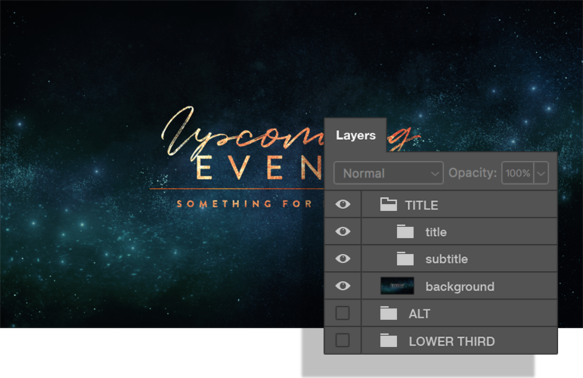Select the title layer group name
The height and width of the screenshot is (378, 583).
coord(436,232)
